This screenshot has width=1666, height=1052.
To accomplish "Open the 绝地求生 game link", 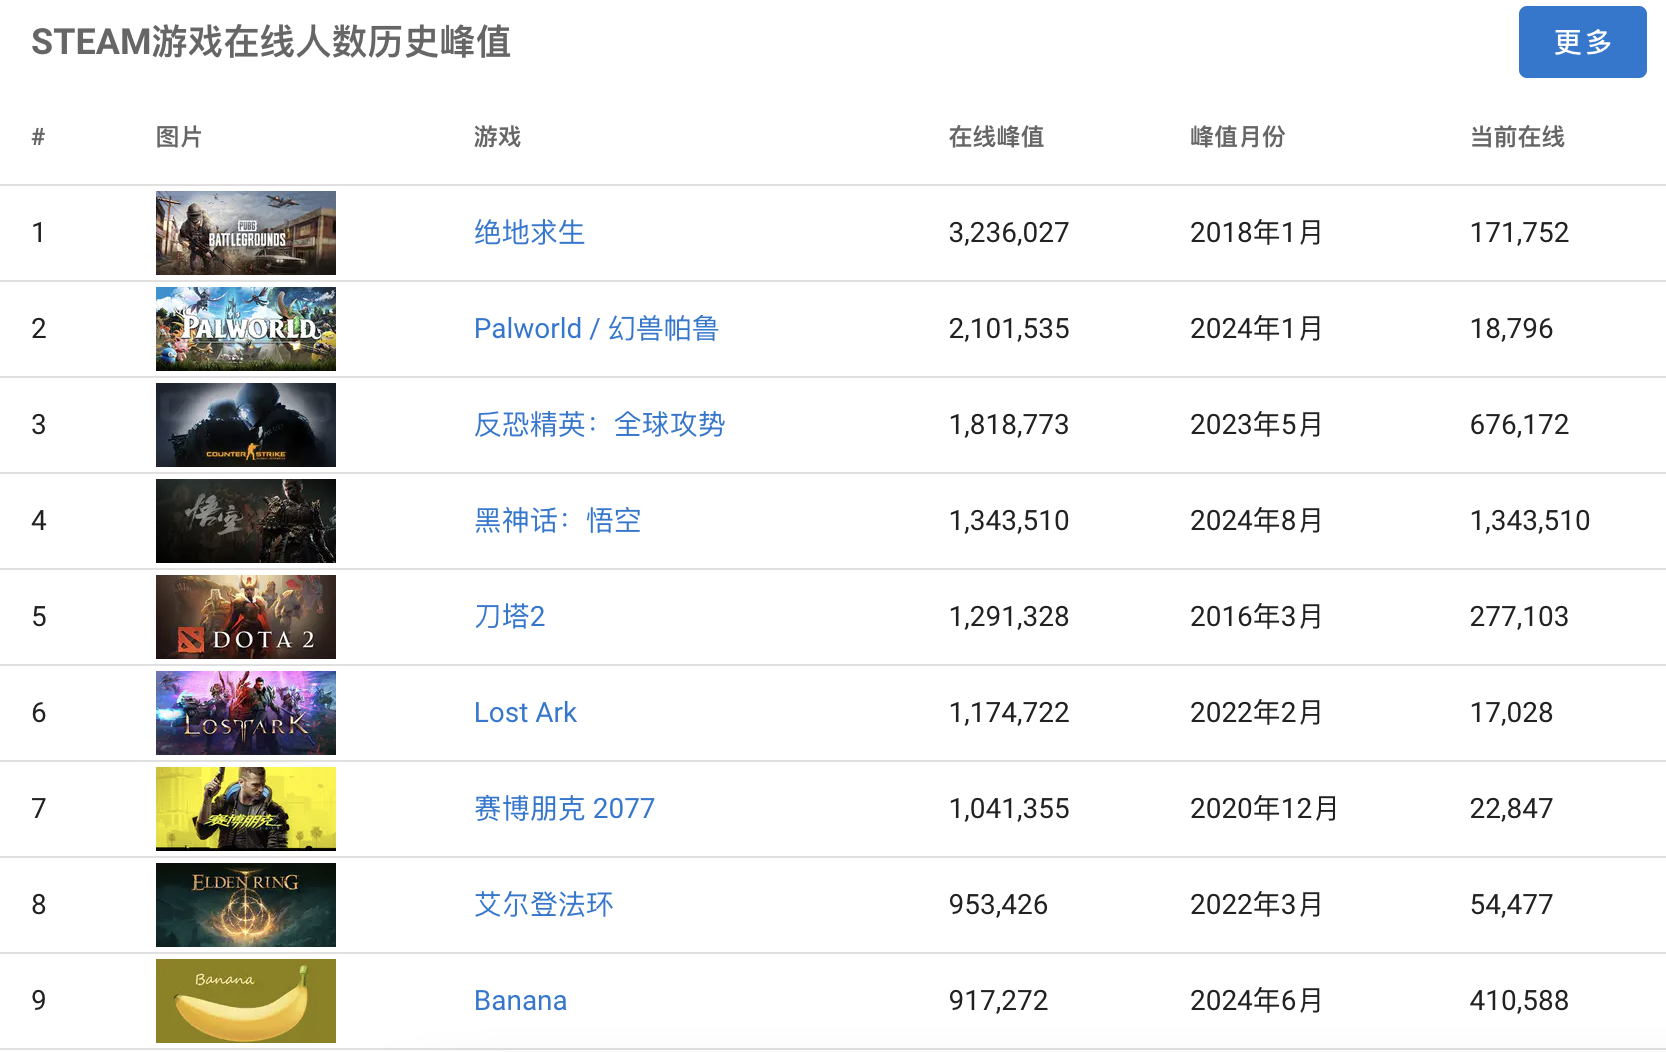I will click(529, 232).
